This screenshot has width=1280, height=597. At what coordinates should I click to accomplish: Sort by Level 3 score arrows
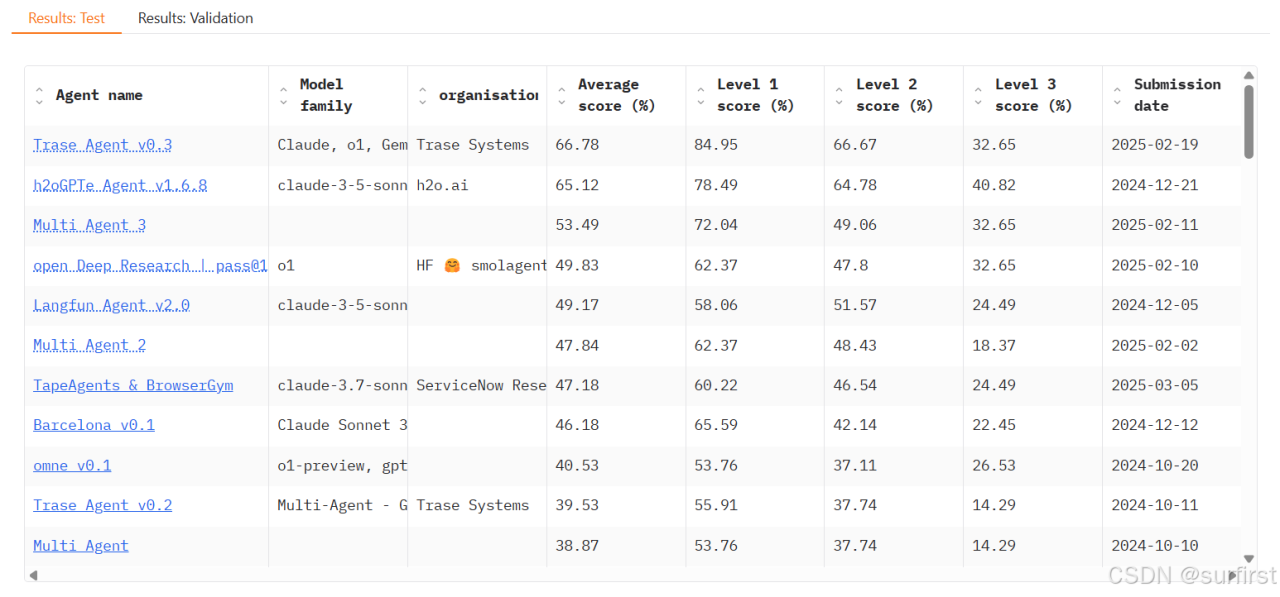[x=978, y=96]
